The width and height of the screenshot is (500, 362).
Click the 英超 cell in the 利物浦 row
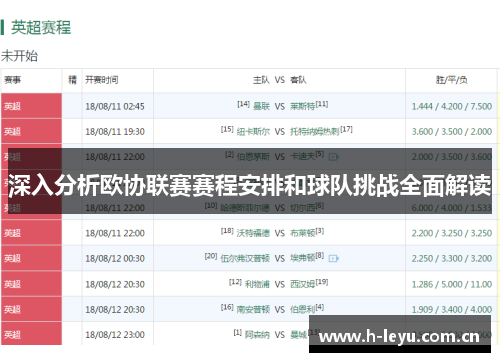pyautogui.click(x=31, y=284)
